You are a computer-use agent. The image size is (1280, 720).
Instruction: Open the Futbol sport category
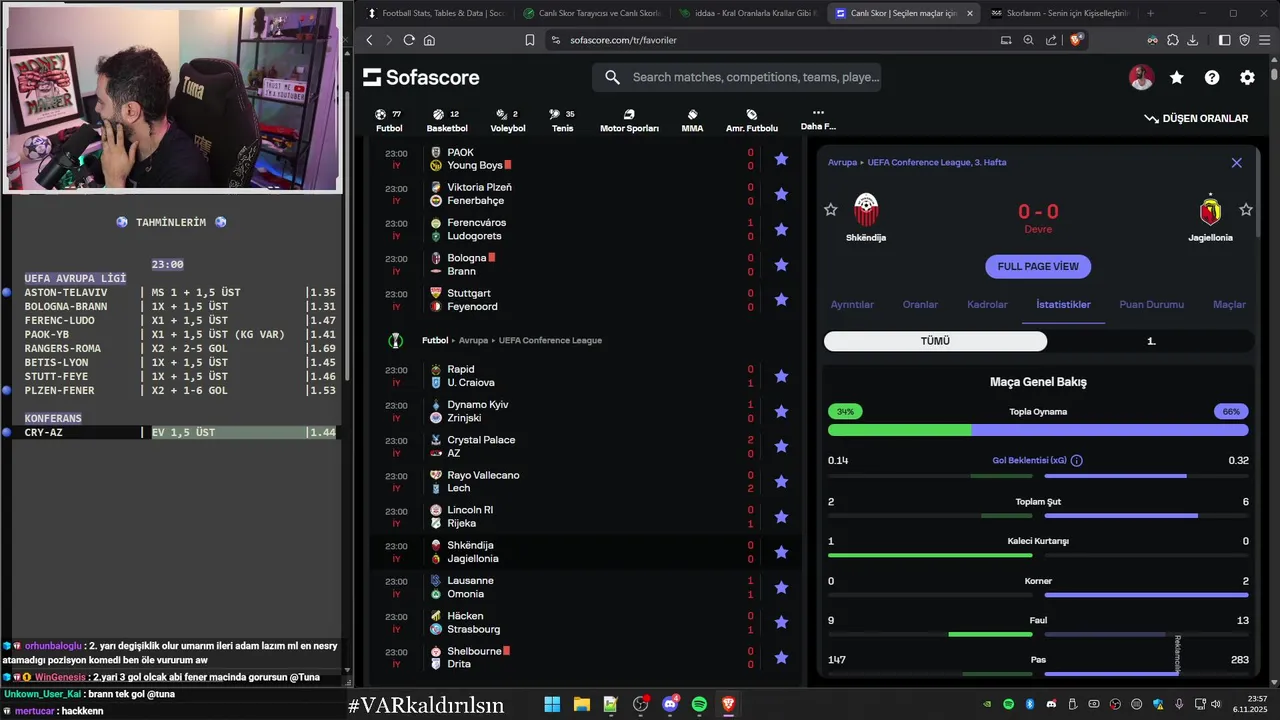point(389,121)
